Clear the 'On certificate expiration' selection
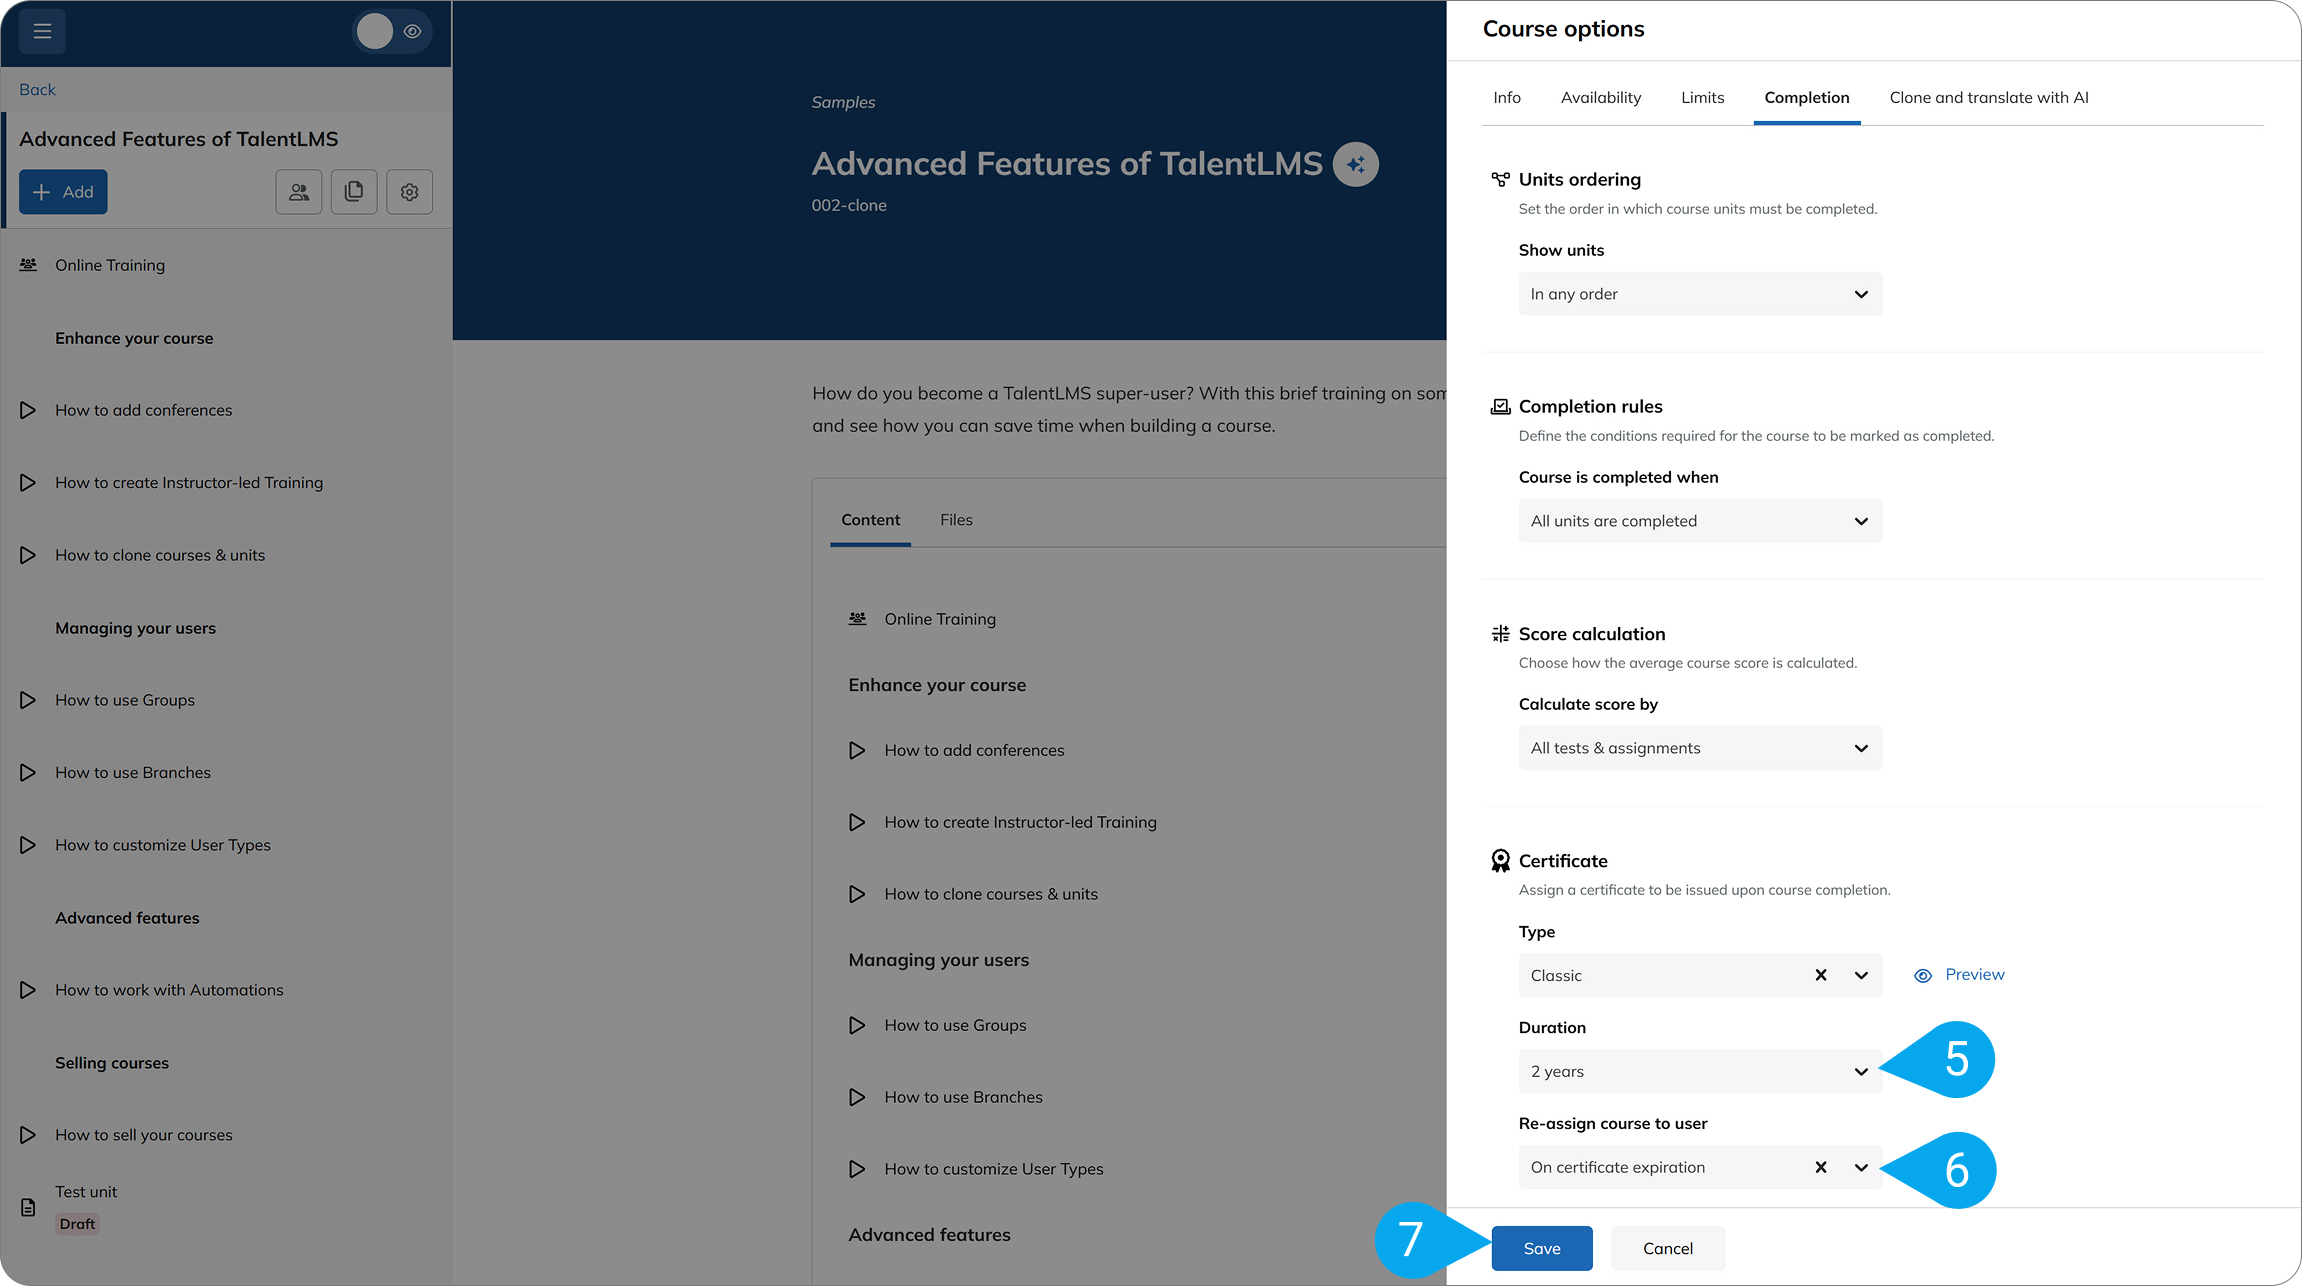Viewport: 2302px width, 1286px height. [1821, 1167]
